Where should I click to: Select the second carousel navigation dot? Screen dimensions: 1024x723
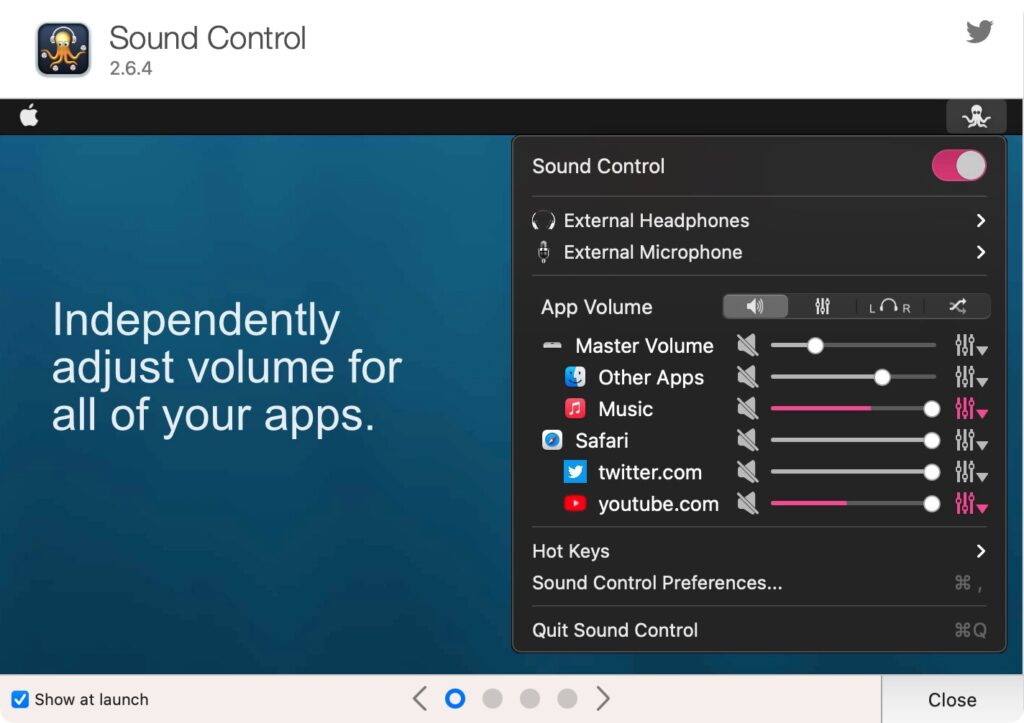point(493,698)
